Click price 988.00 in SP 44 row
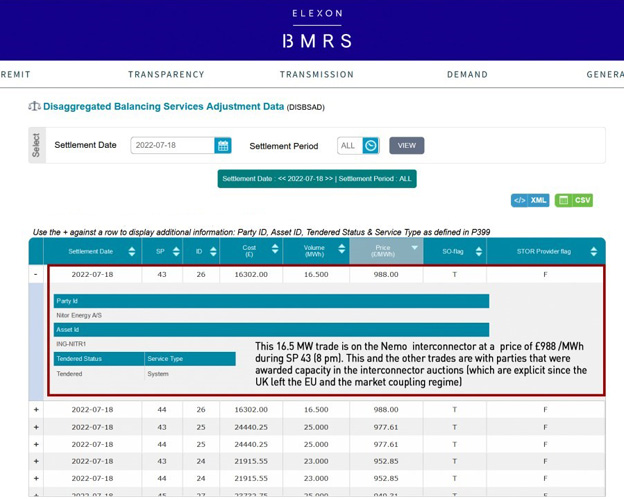Image resolution: width=624 pixels, height=499 pixels. (x=386, y=409)
